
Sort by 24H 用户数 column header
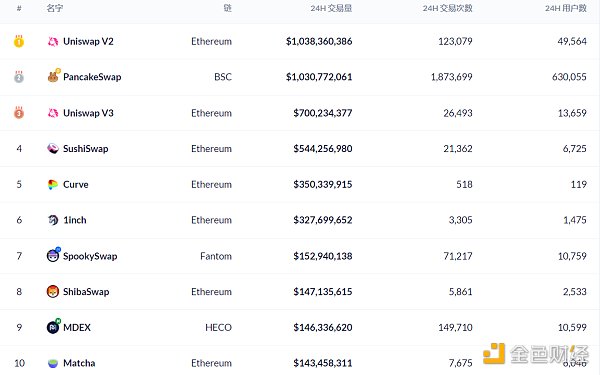pos(566,8)
